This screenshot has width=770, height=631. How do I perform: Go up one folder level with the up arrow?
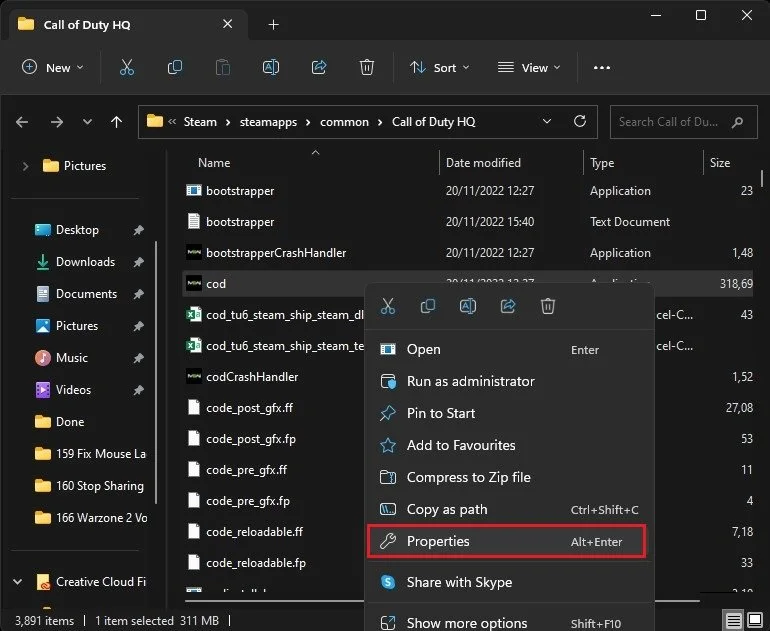click(x=116, y=122)
